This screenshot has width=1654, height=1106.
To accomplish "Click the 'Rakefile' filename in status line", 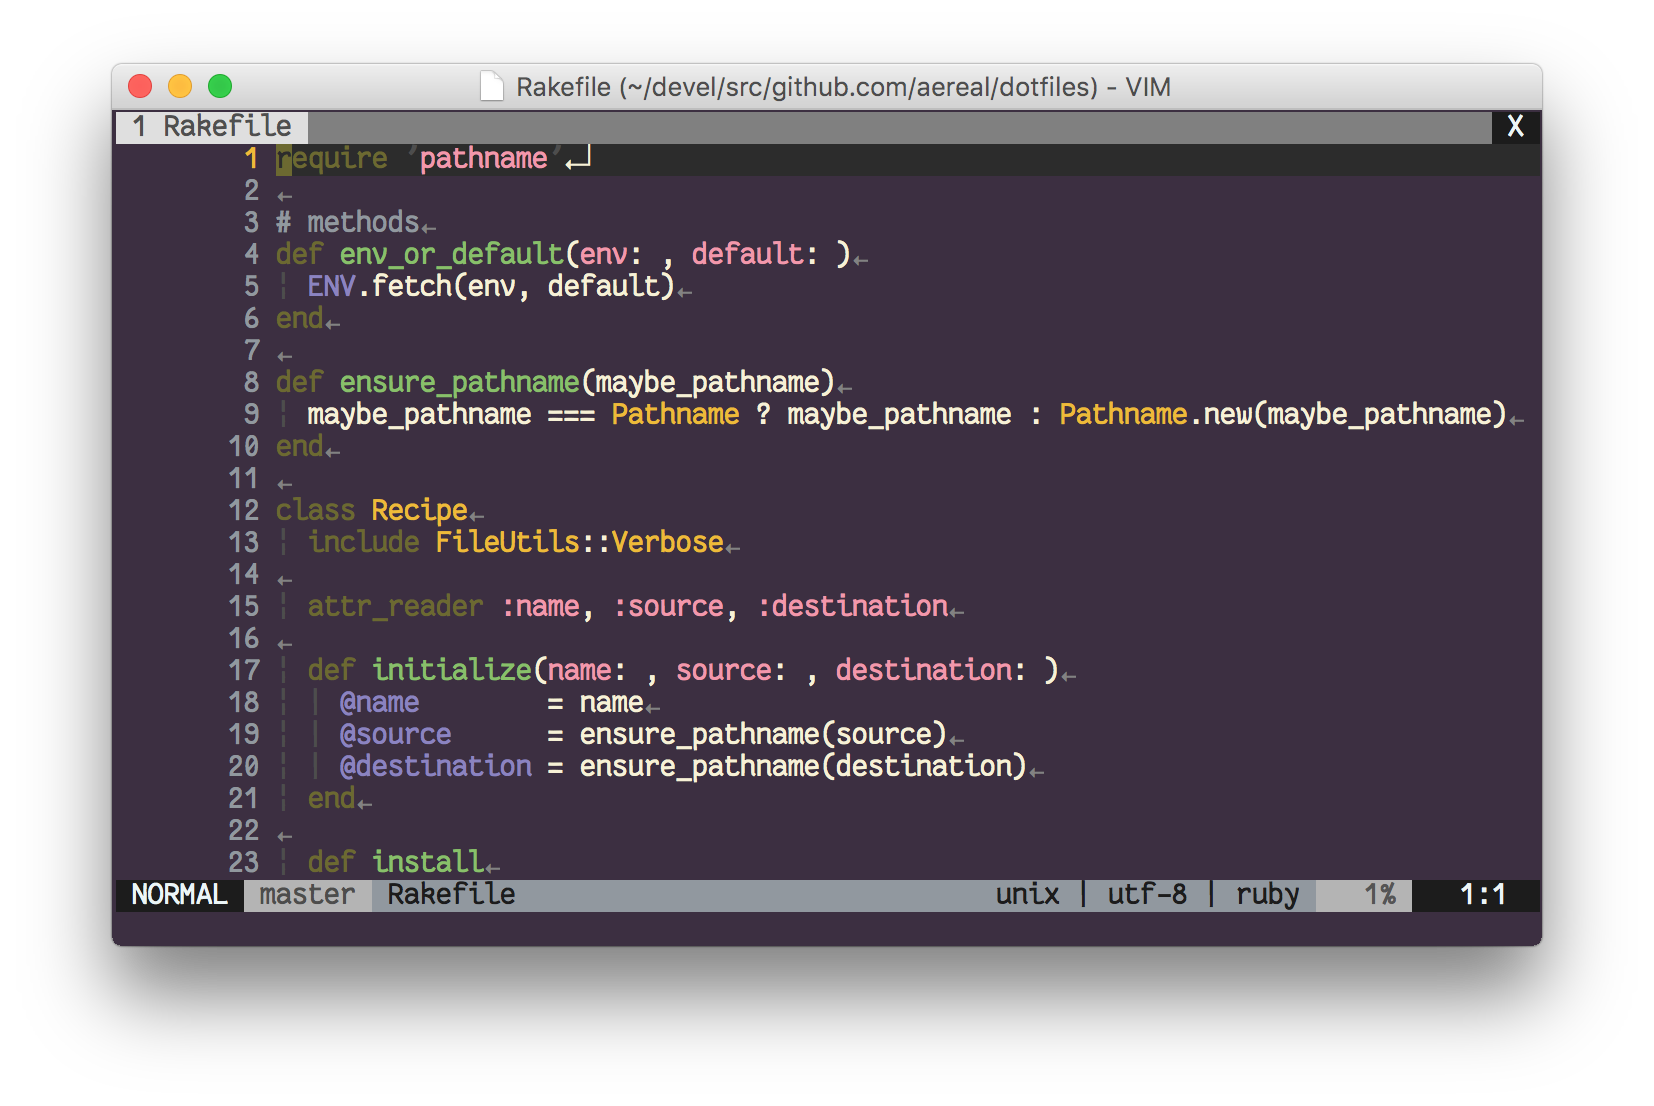I will 452,894.
